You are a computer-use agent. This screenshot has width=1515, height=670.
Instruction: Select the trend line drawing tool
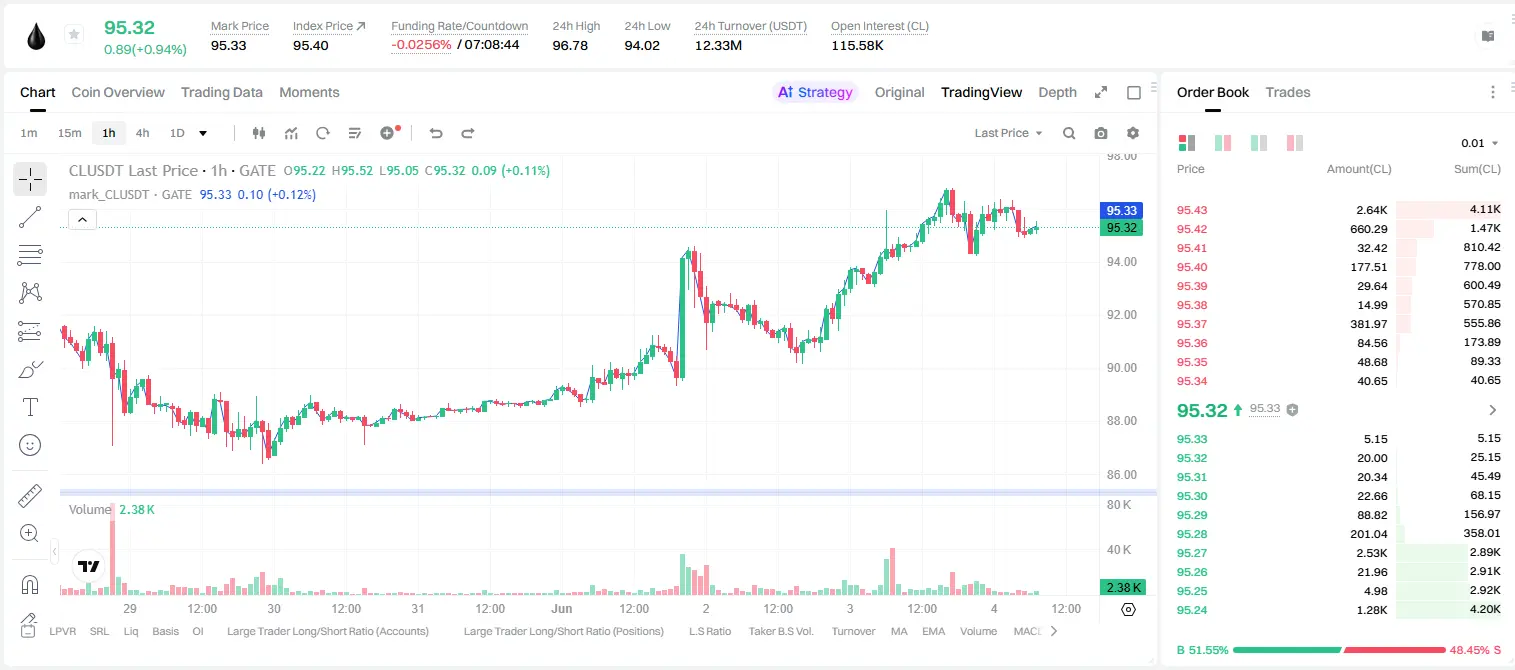pyautogui.click(x=30, y=217)
